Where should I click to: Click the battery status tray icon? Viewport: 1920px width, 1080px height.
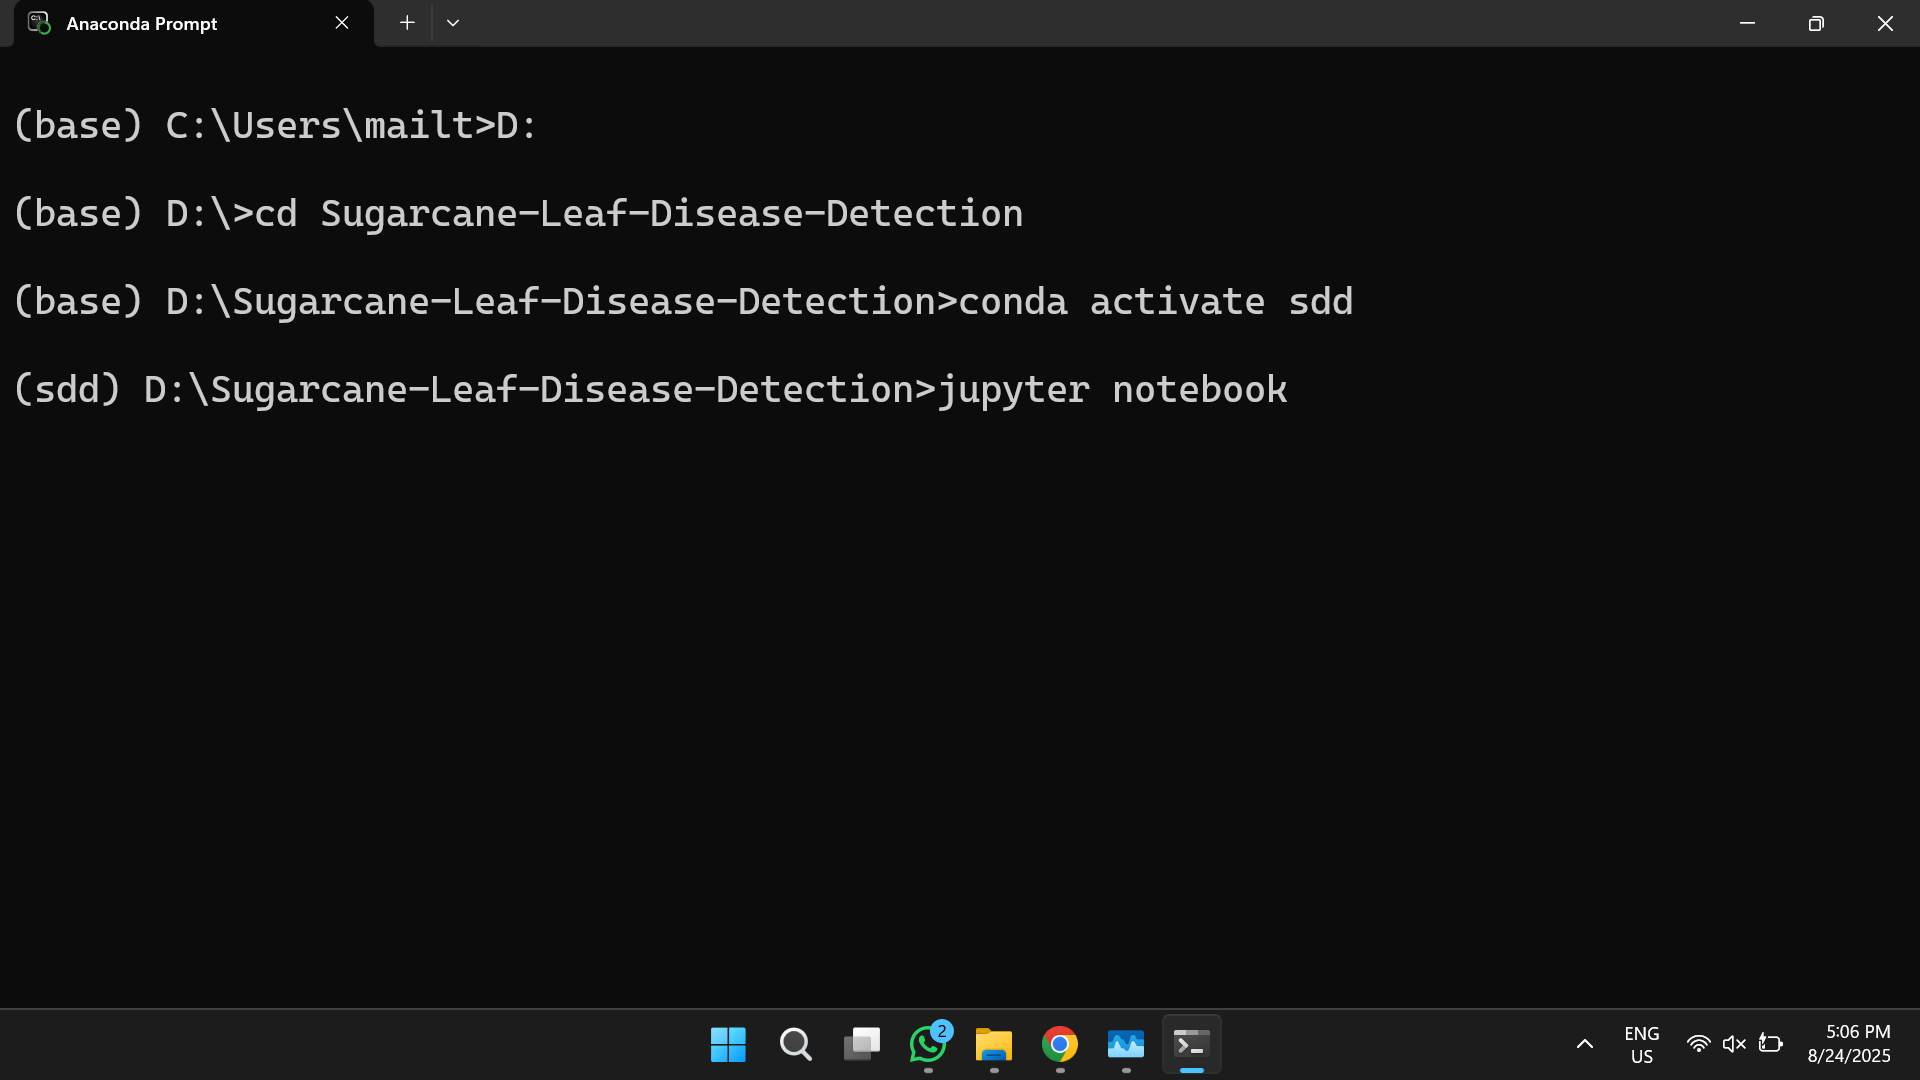[x=1770, y=1045]
